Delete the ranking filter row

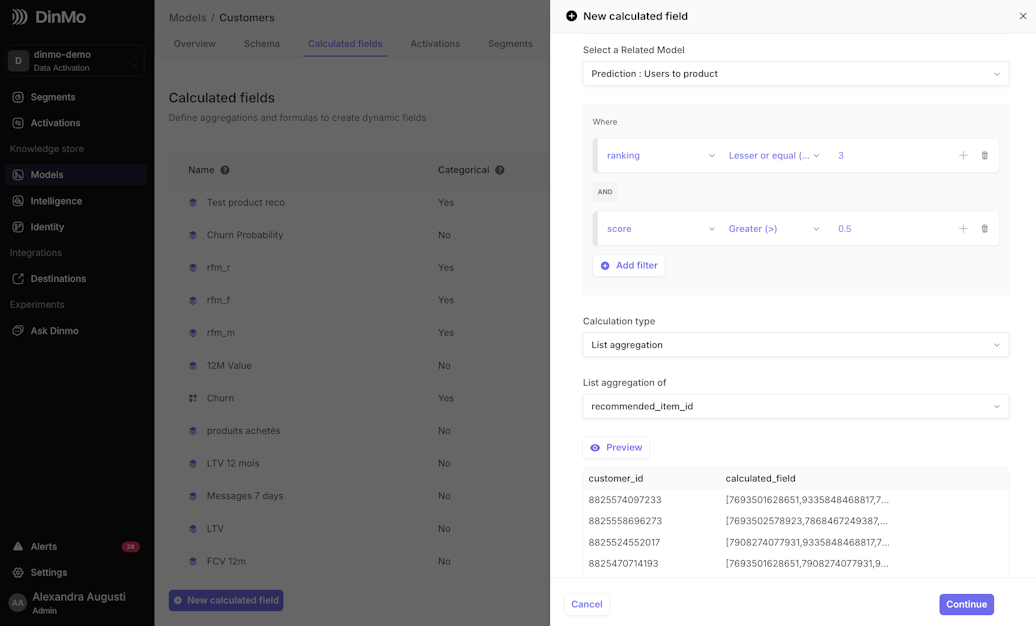pos(984,155)
